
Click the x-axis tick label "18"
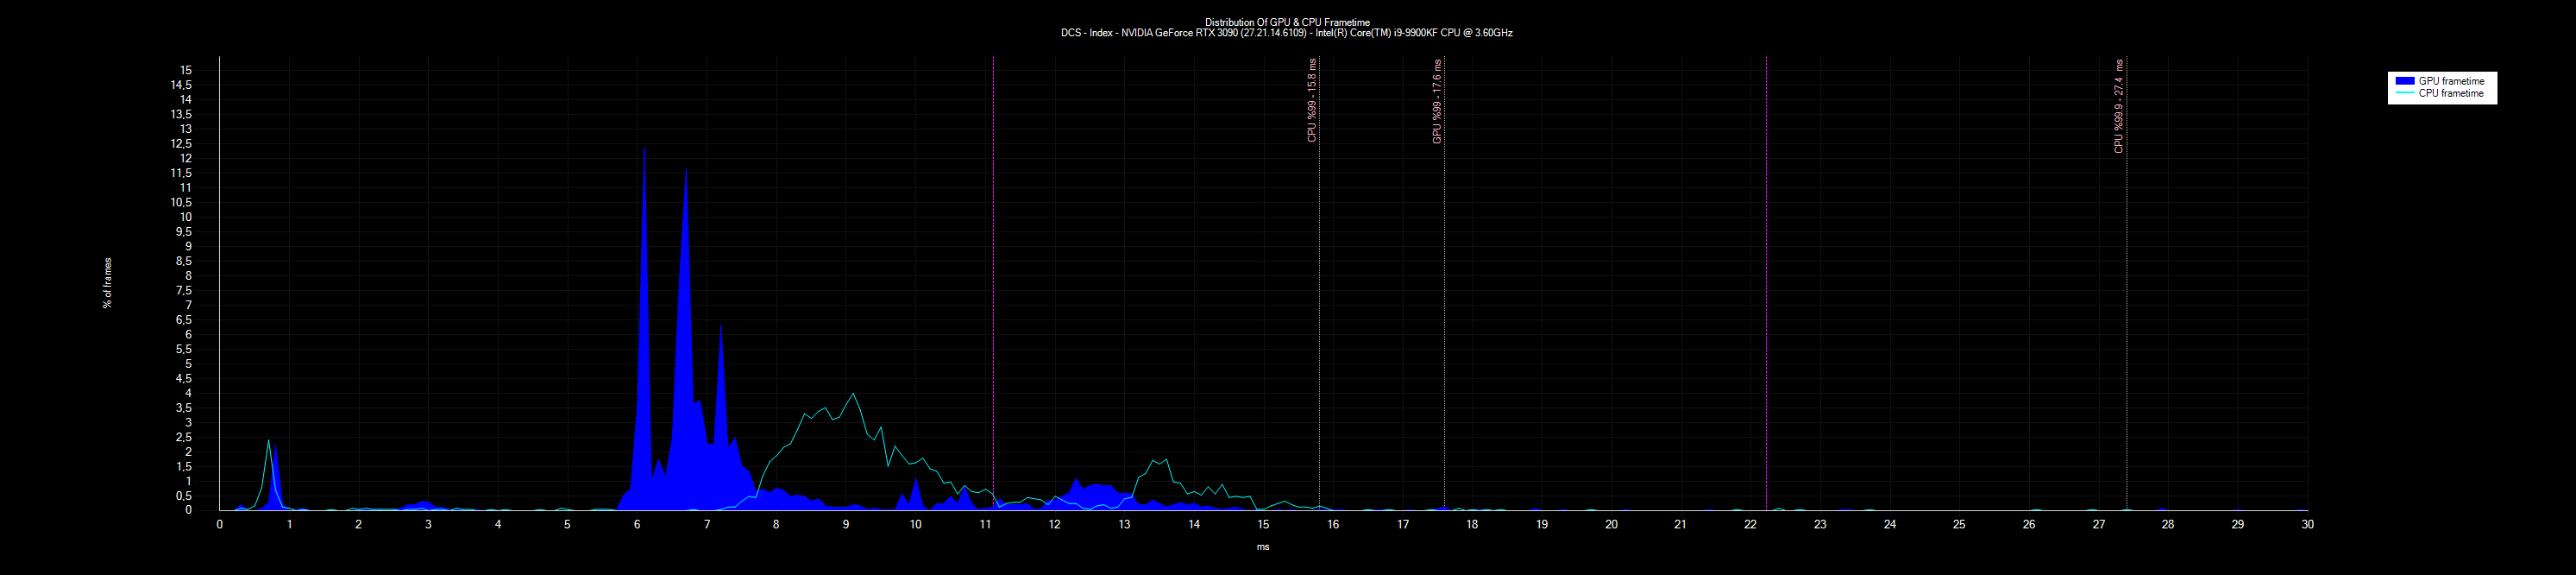[1472, 525]
